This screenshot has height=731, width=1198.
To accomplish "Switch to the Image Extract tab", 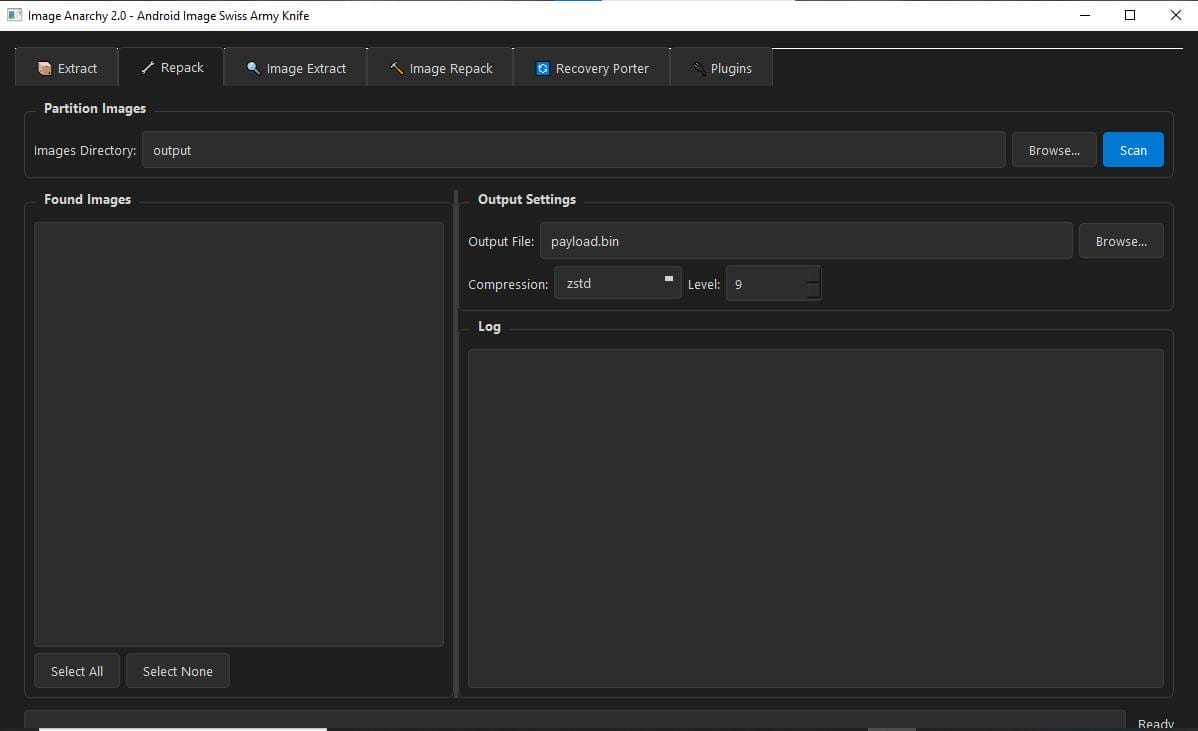I will tap(295, 68).
